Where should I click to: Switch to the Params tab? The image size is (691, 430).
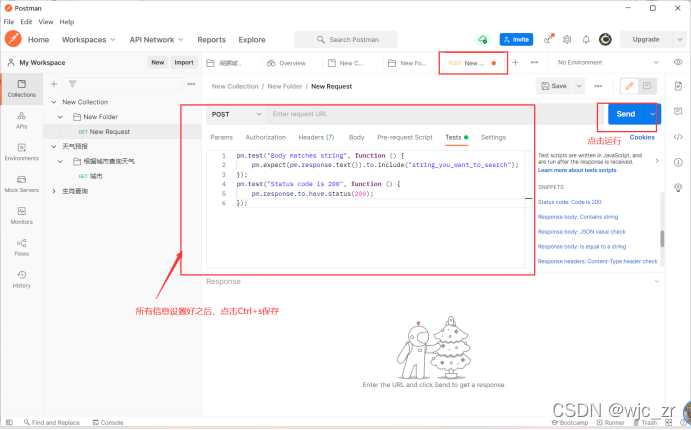tap(221, 137)
